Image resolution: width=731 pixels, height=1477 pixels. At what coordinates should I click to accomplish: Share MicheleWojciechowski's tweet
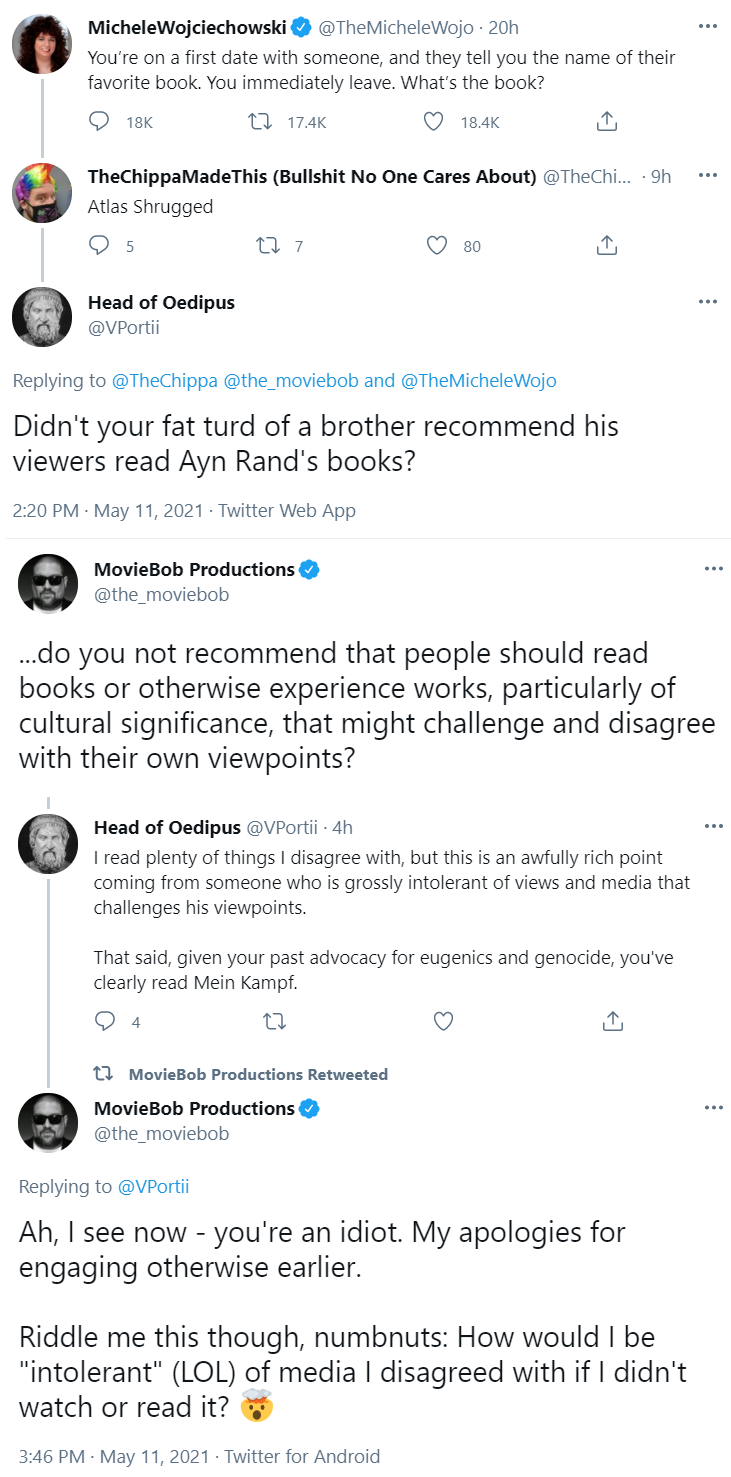coord(606,122)
